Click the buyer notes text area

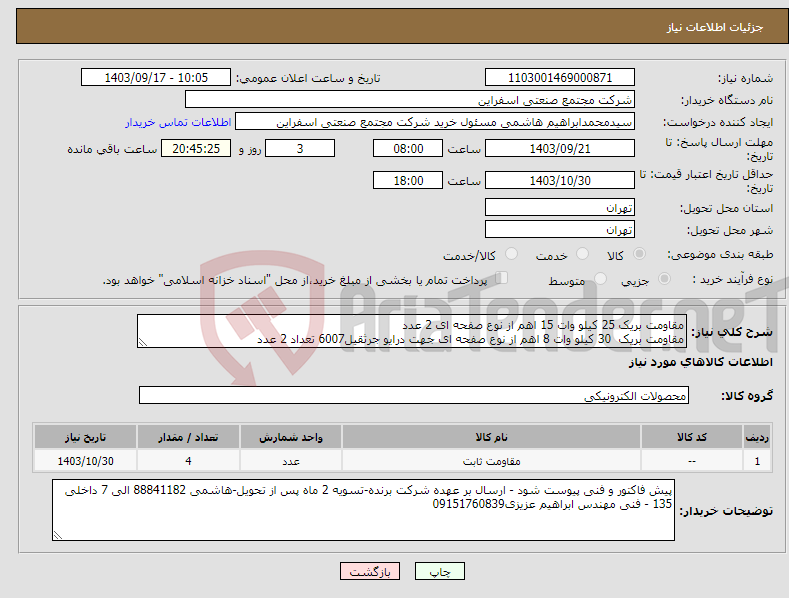click(363, 510)
